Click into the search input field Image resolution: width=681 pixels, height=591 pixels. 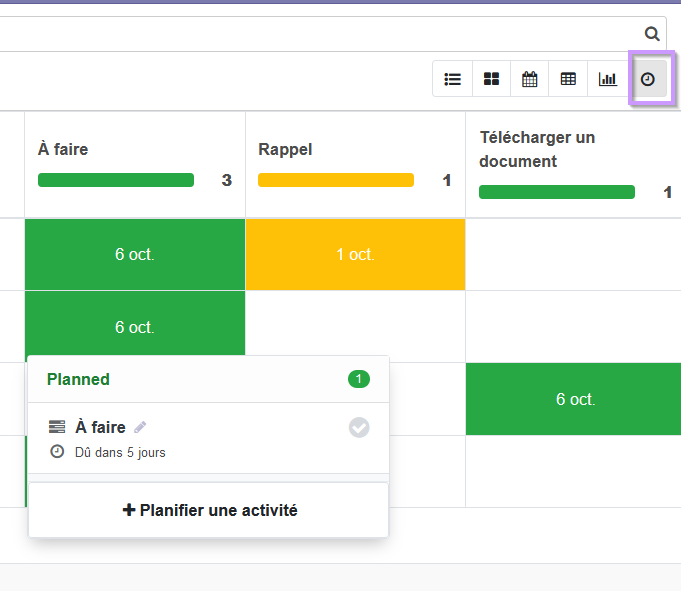coord(319,34)
